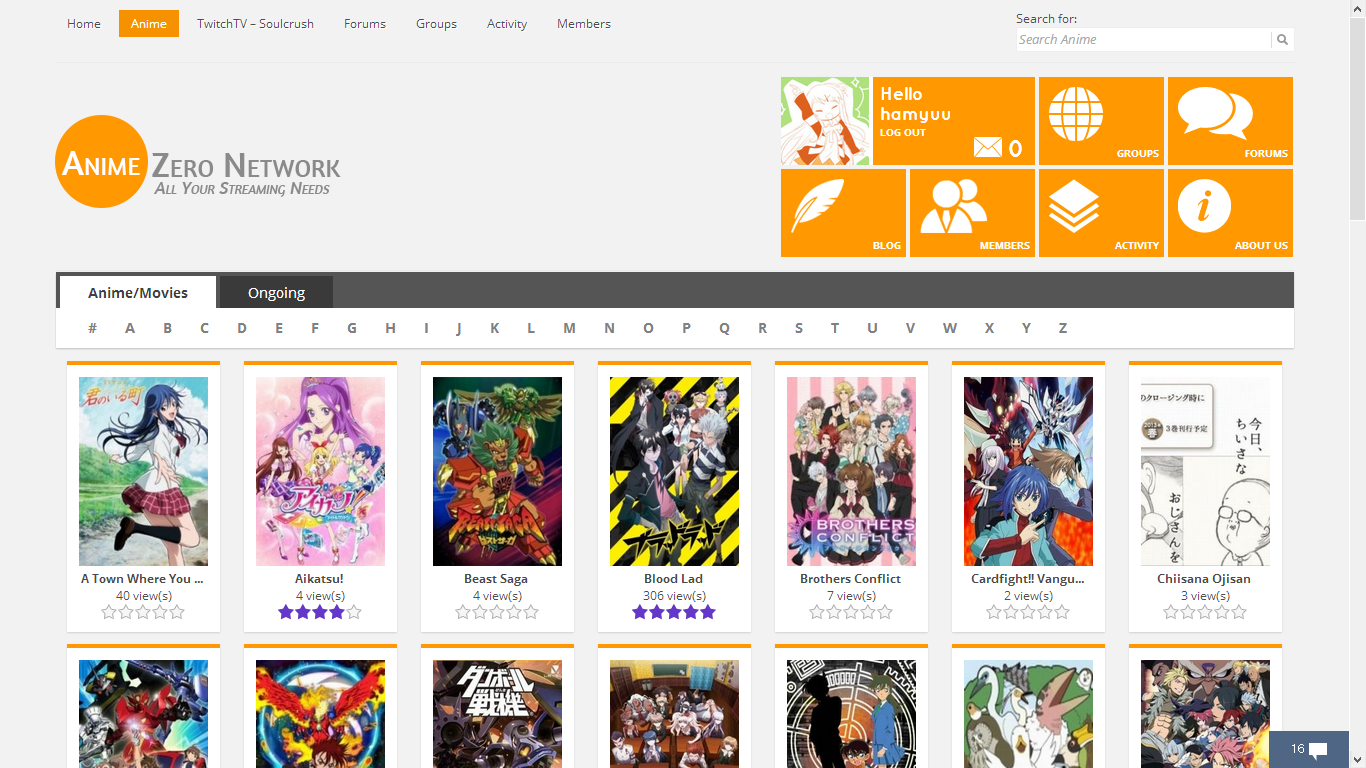
Task: Filter anime list by letter S
Action: 799,328
